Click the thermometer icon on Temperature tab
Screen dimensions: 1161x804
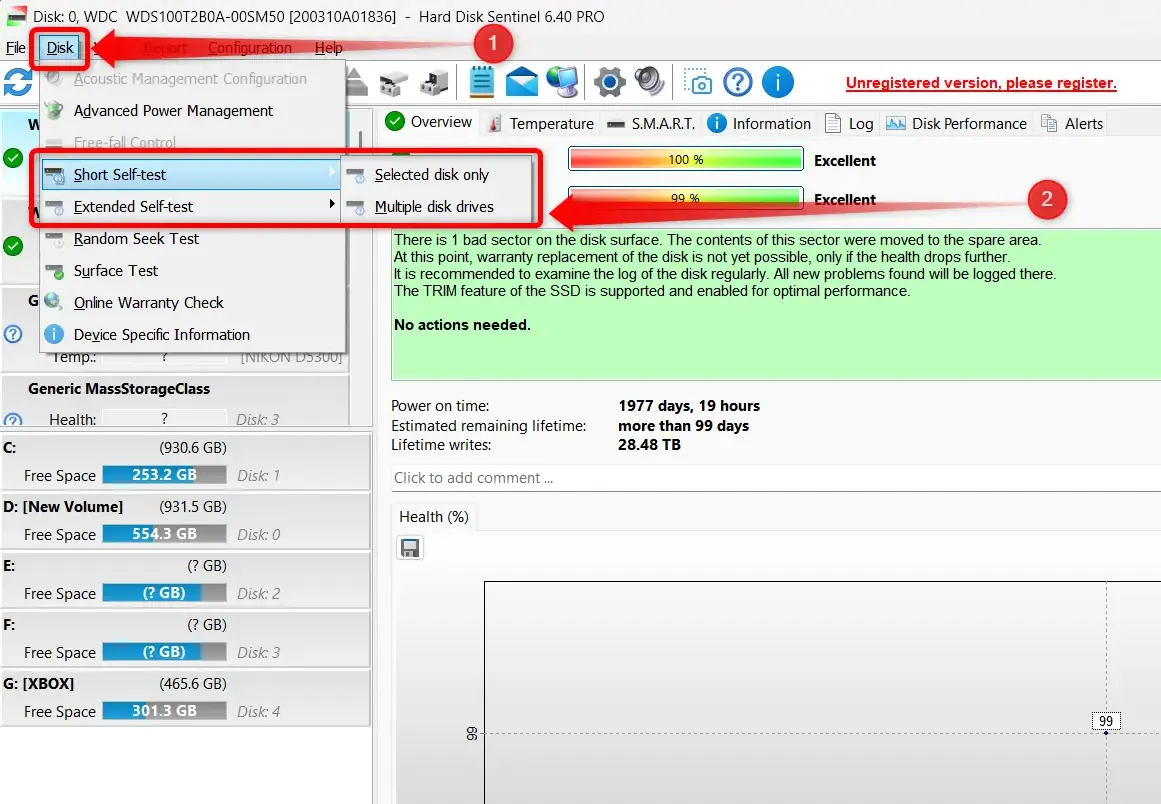(495, 124)
